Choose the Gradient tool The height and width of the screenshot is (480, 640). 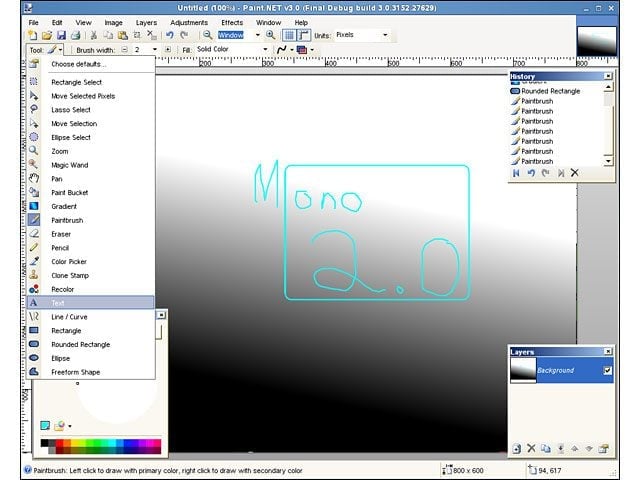[91, 207]
